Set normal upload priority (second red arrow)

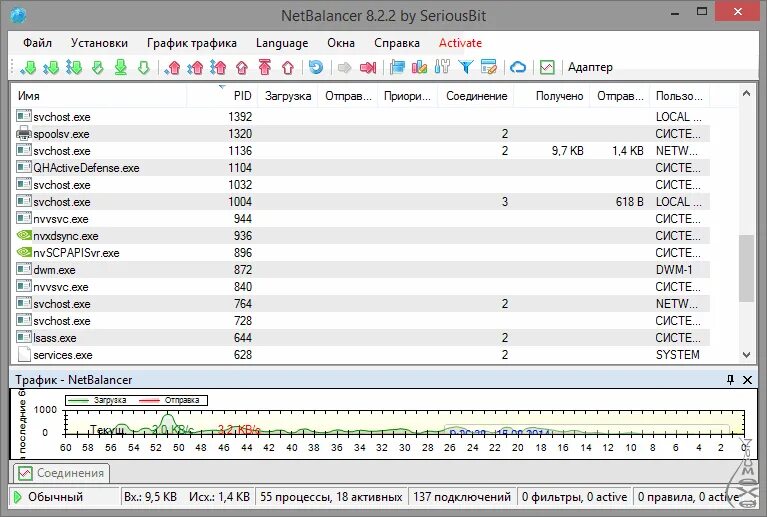coord(195,67)
